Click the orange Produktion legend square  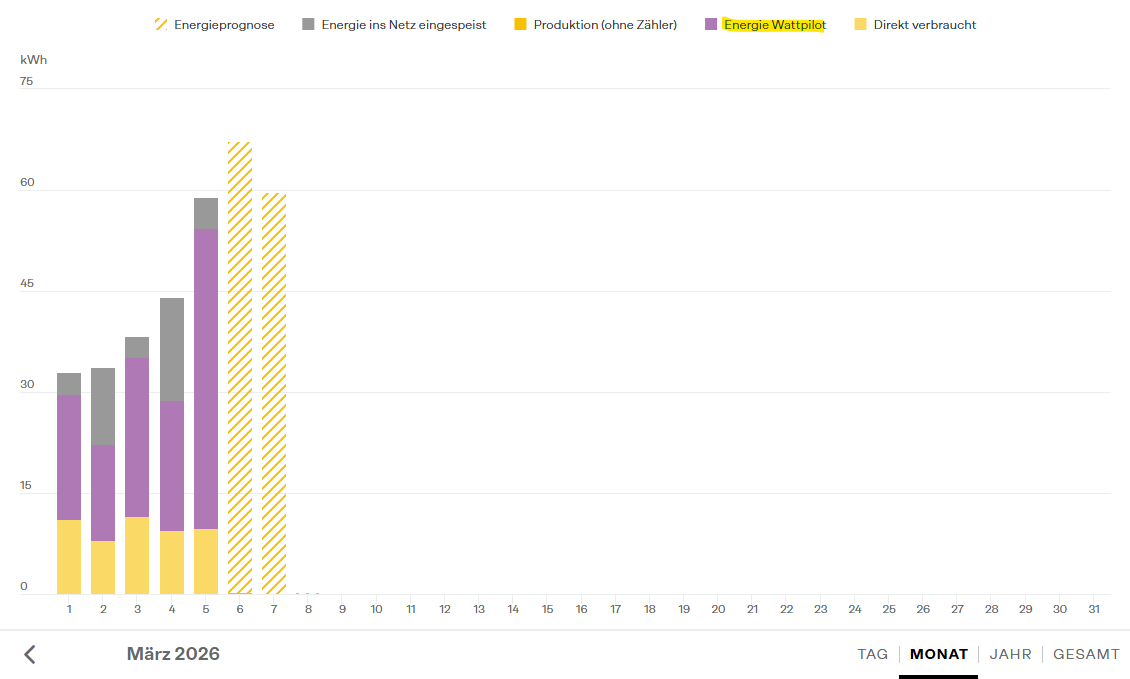pyautogui.click(x=520, y=24)
